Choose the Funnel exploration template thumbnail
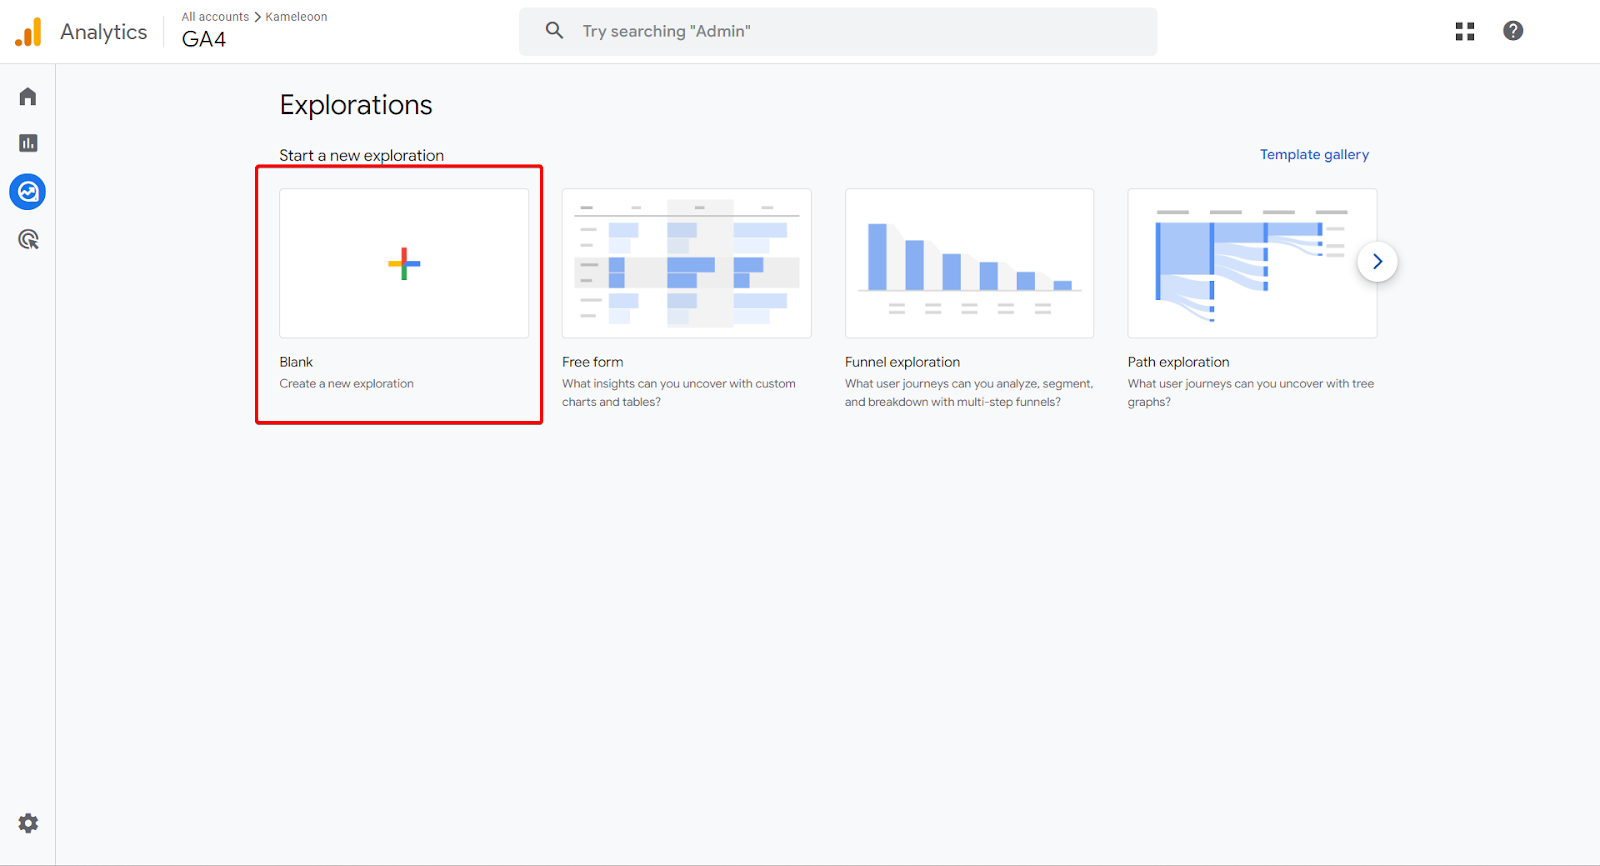The image size is (1600, 866). pyautogui.click(x=969, y=264)
